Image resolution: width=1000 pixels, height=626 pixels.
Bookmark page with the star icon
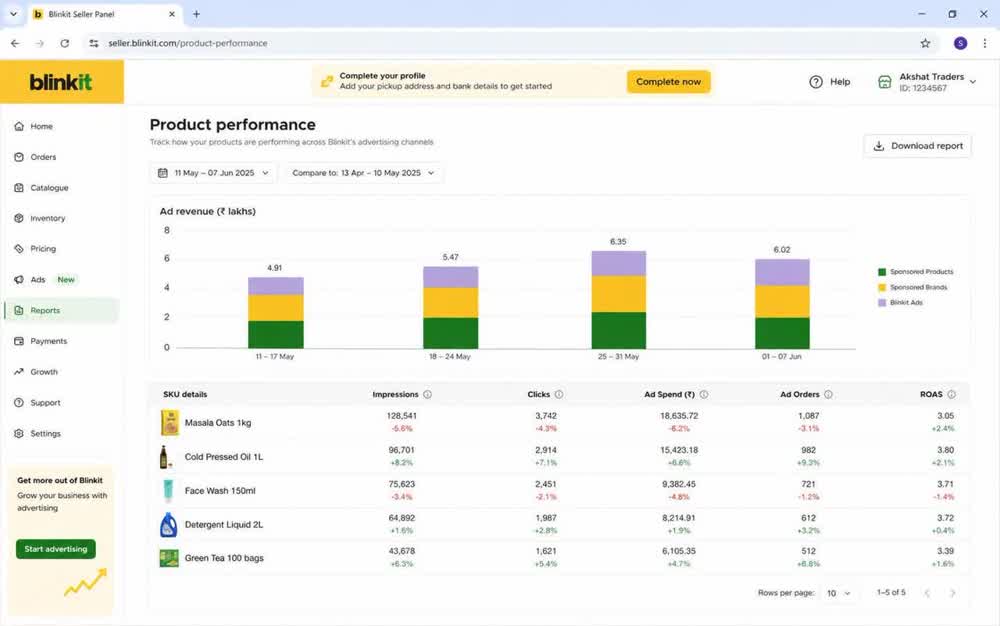925,43
